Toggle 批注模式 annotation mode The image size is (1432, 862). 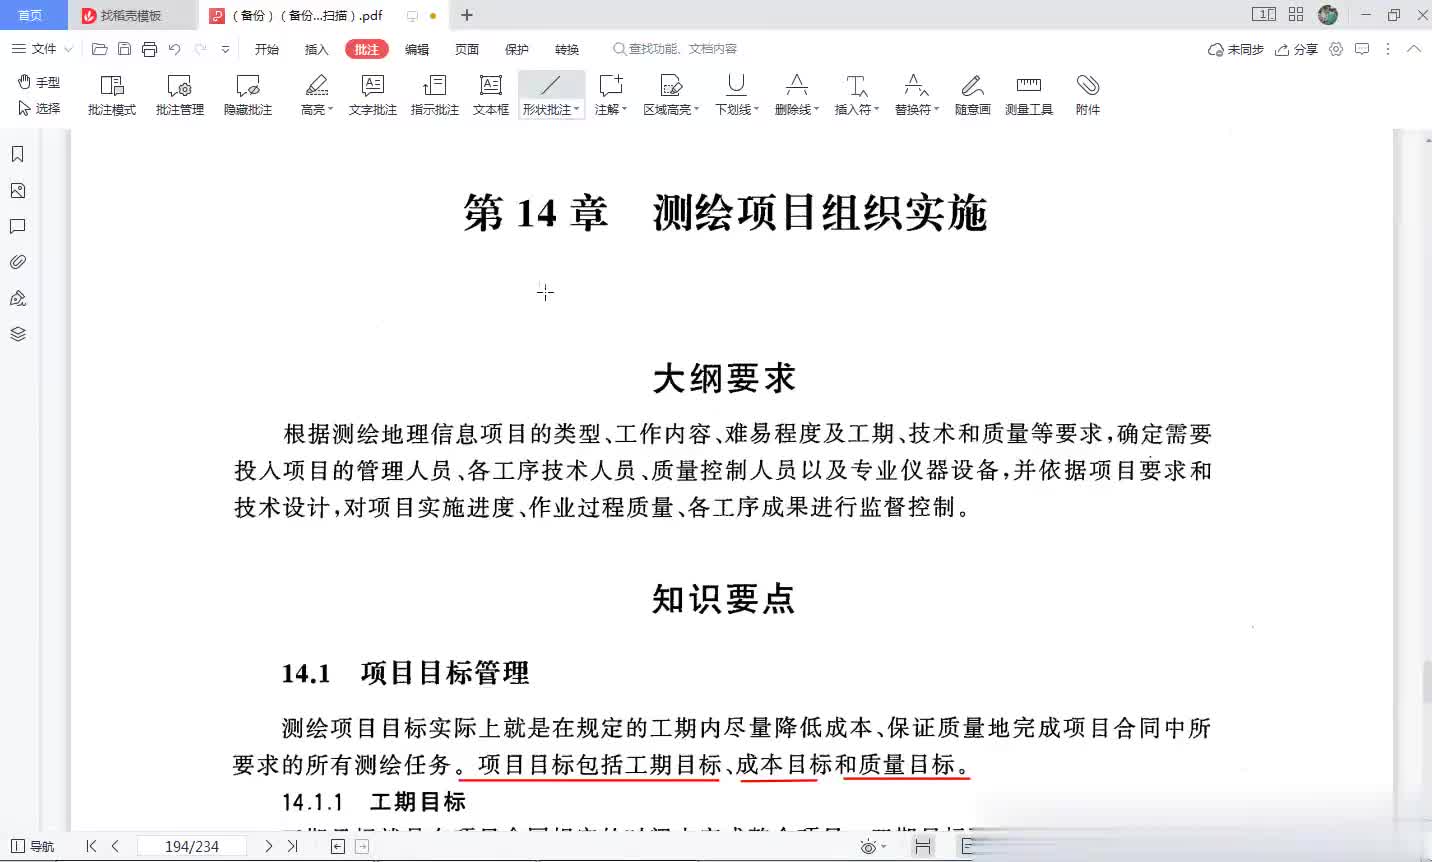(x=111, y=94)
